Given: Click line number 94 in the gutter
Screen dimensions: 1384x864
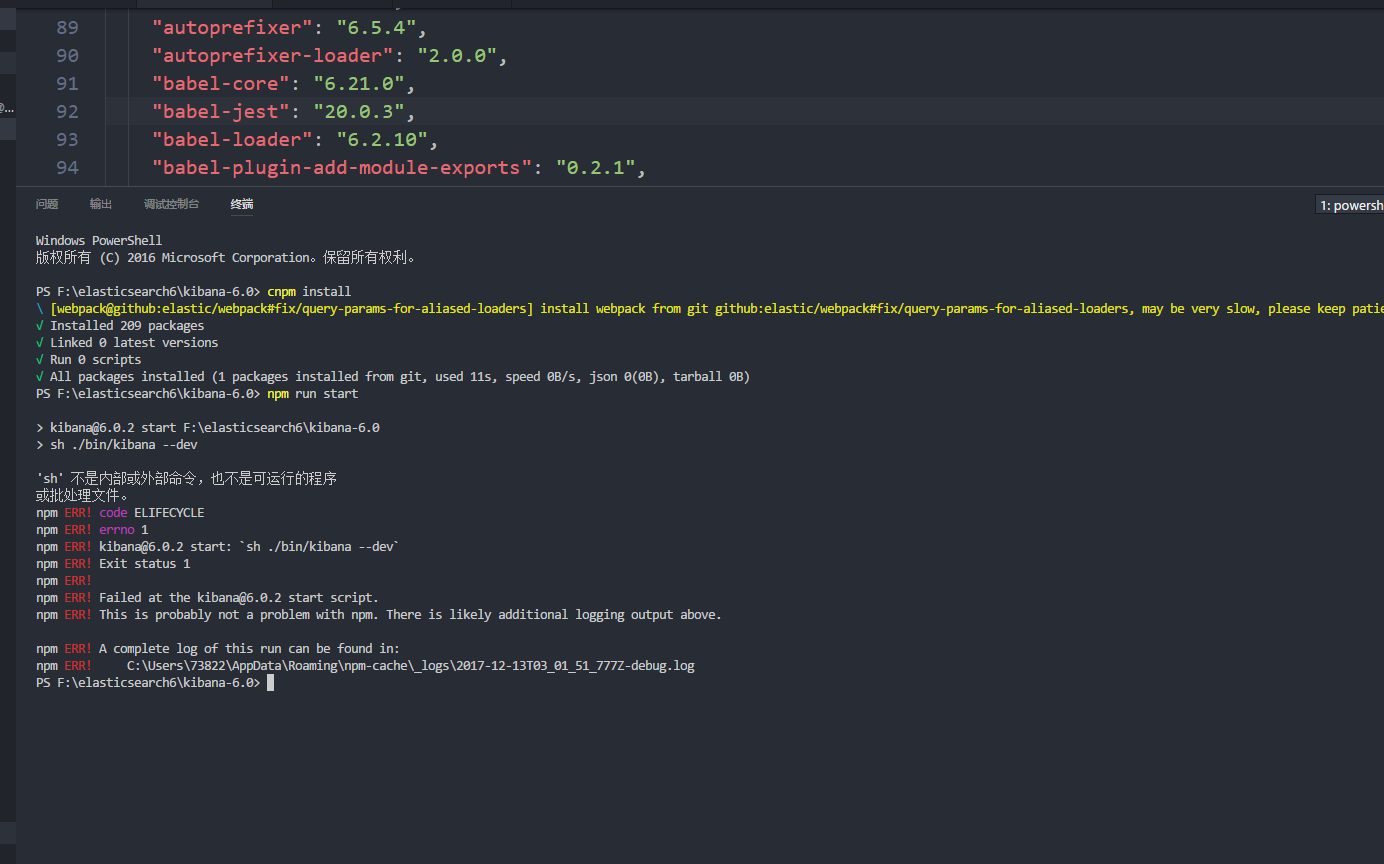Looking at the screenshot, I should pos(67,168).
